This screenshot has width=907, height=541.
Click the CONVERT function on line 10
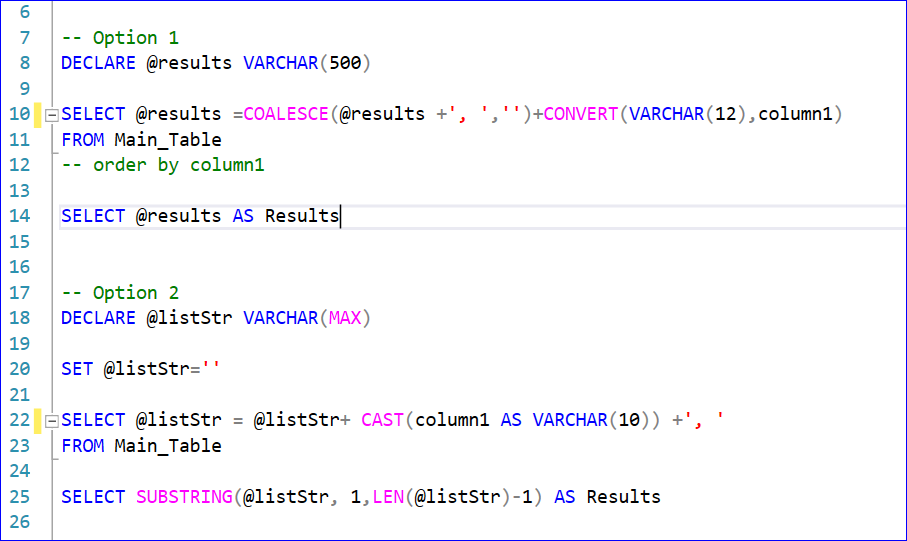click(x=581, y=114)
